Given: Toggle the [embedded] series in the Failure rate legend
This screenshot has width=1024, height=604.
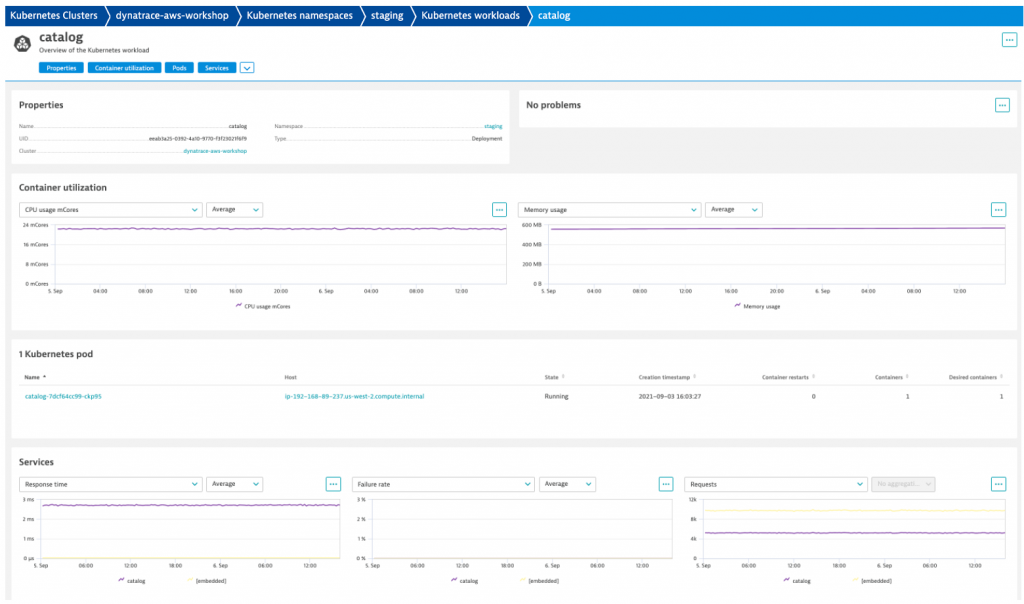Looking at the screenshot, I should pos(539,580).
